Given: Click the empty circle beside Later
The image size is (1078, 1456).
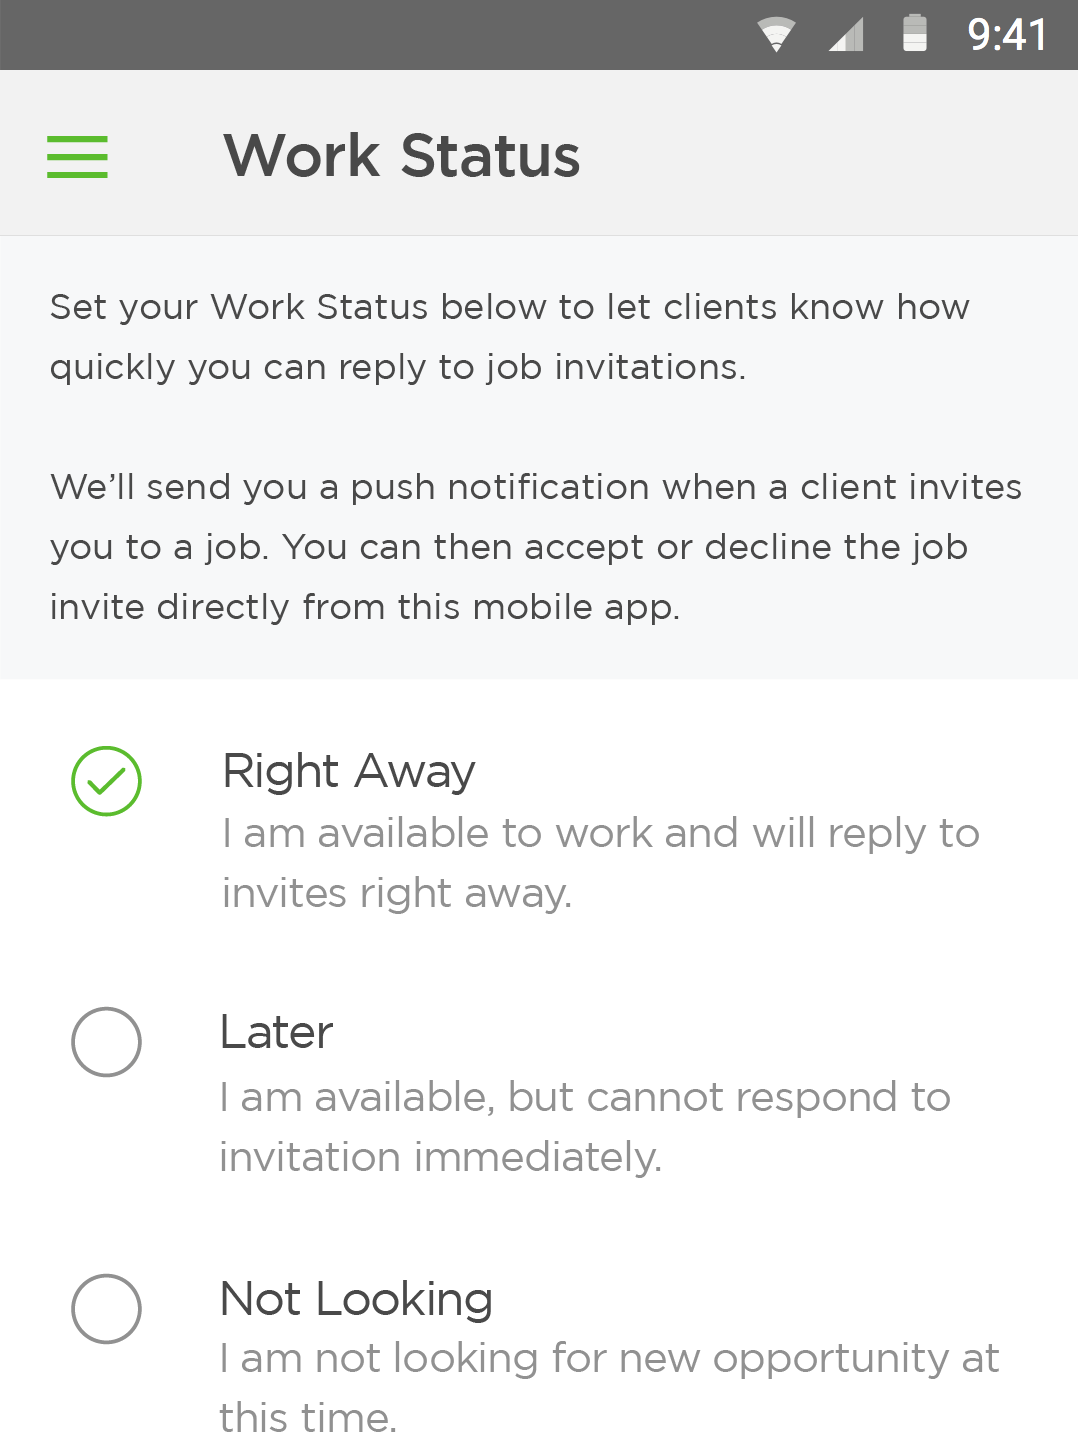Looking at the screenshot, I should (106, 1041).
